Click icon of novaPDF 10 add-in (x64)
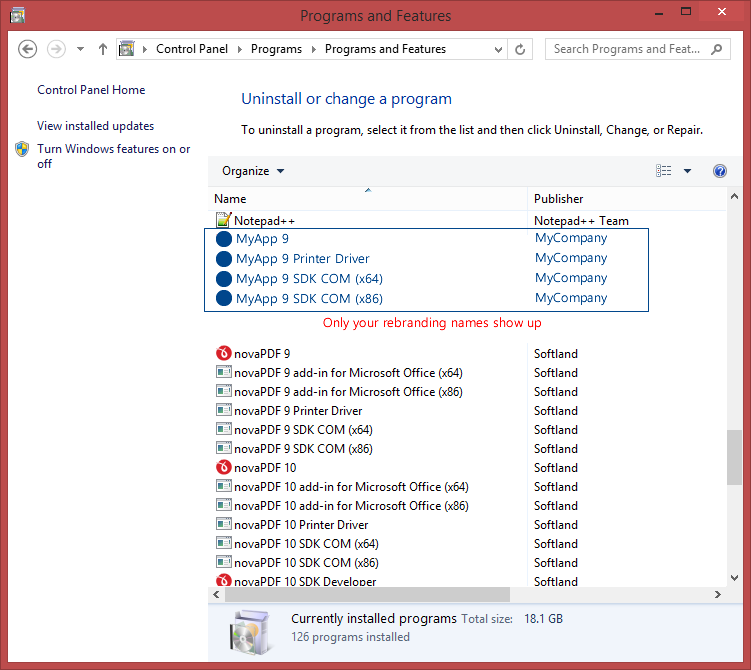Viewport: 751px width, 670px height. pyautogui.click(x=223, y=486)
